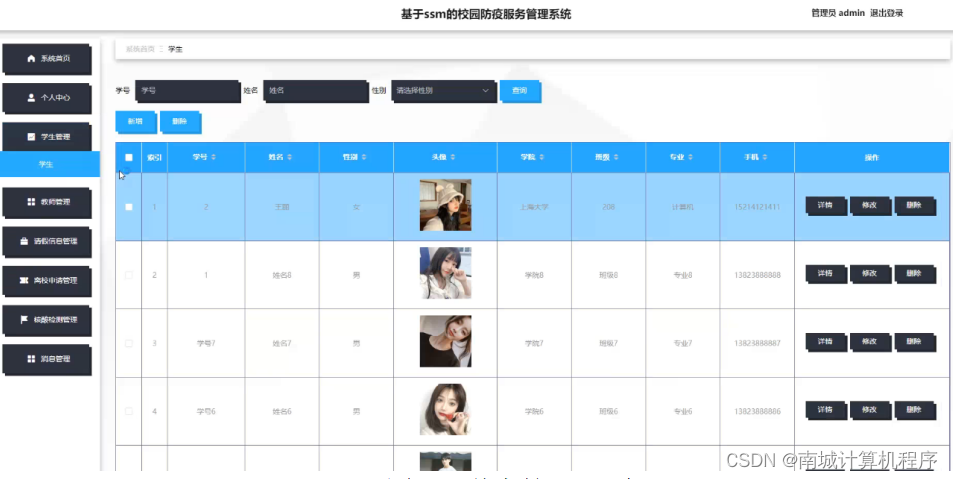The image size is (953, 479).
Task: Go to 系统首页 in the breadcrumb
Action: [140, 49]
